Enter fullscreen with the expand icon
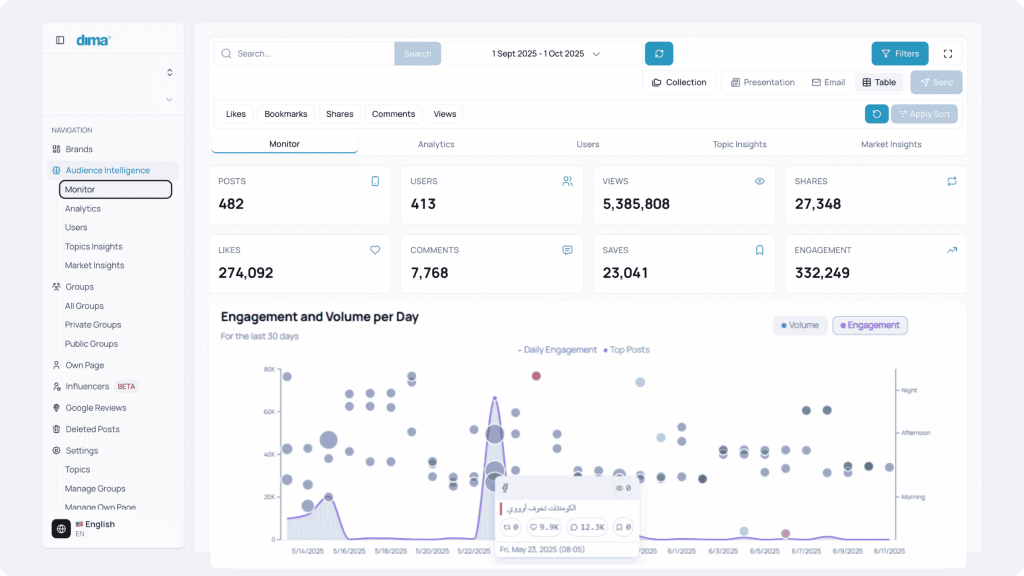 tap(948, 54)
